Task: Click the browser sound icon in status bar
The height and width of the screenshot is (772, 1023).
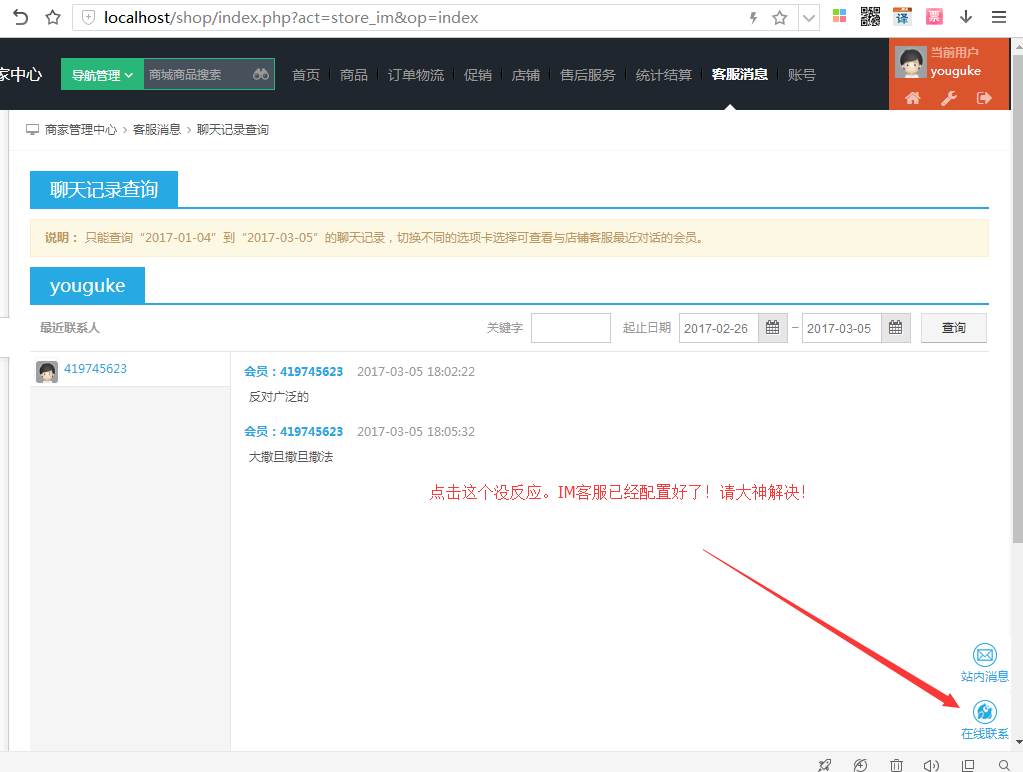Action: click(931, 765)
